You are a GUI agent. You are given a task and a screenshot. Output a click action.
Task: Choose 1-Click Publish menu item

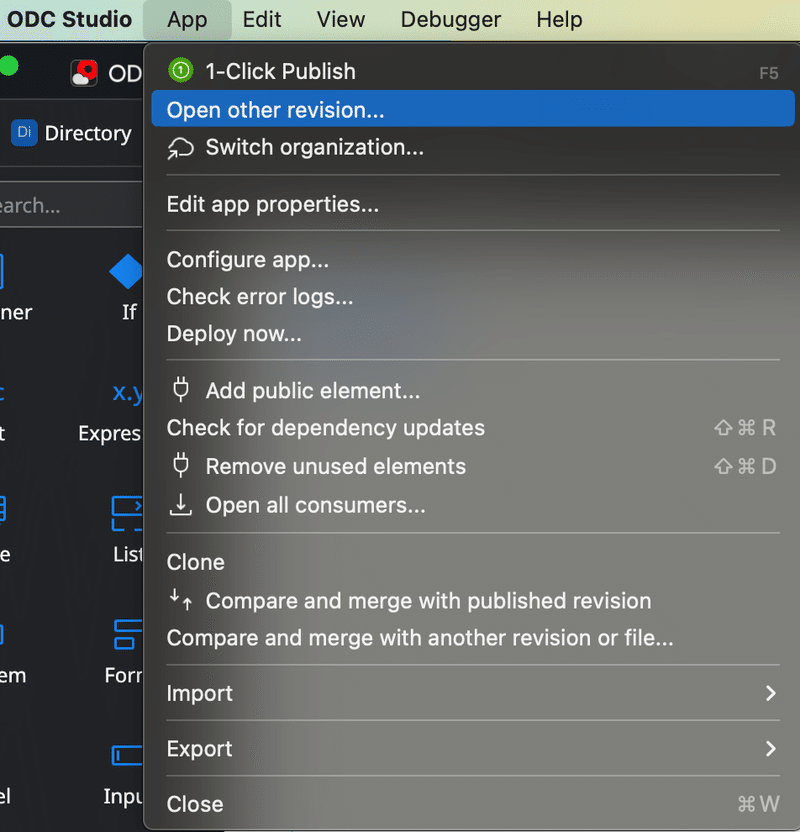(x=473, y=71)
